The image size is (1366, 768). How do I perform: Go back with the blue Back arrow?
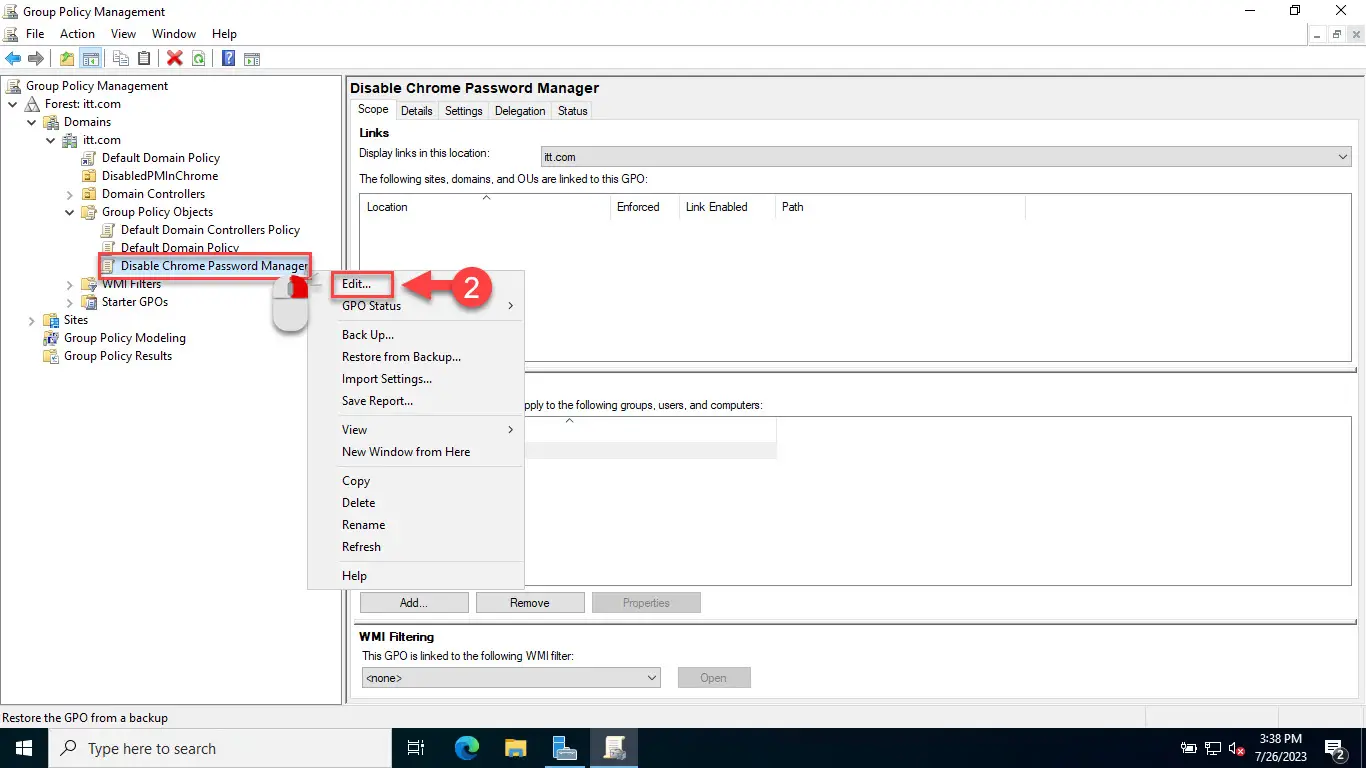tap(13, 58)
